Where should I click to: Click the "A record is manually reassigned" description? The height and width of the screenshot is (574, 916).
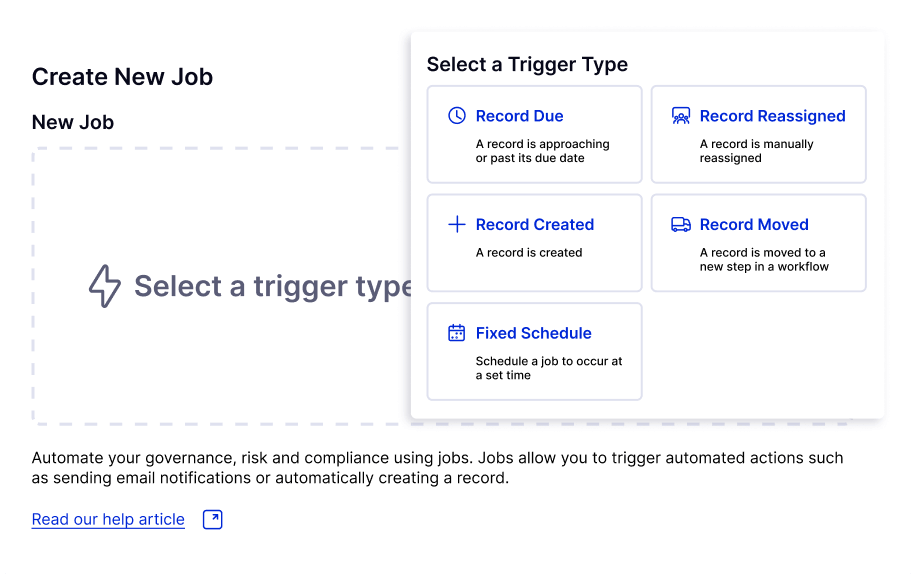click(756, 151)
